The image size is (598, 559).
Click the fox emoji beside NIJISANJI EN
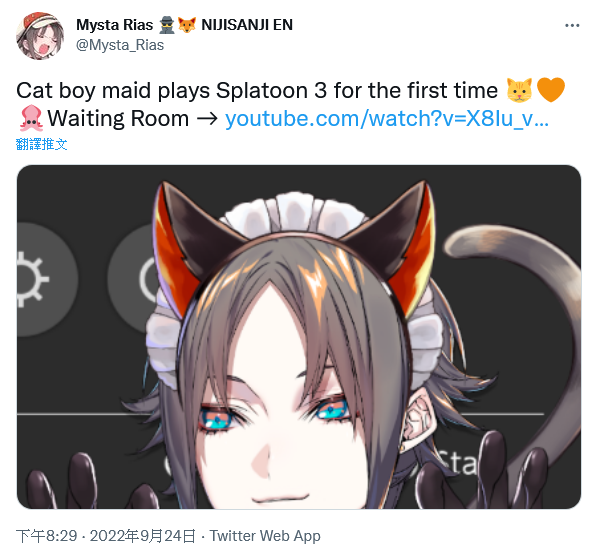(187, 25)
